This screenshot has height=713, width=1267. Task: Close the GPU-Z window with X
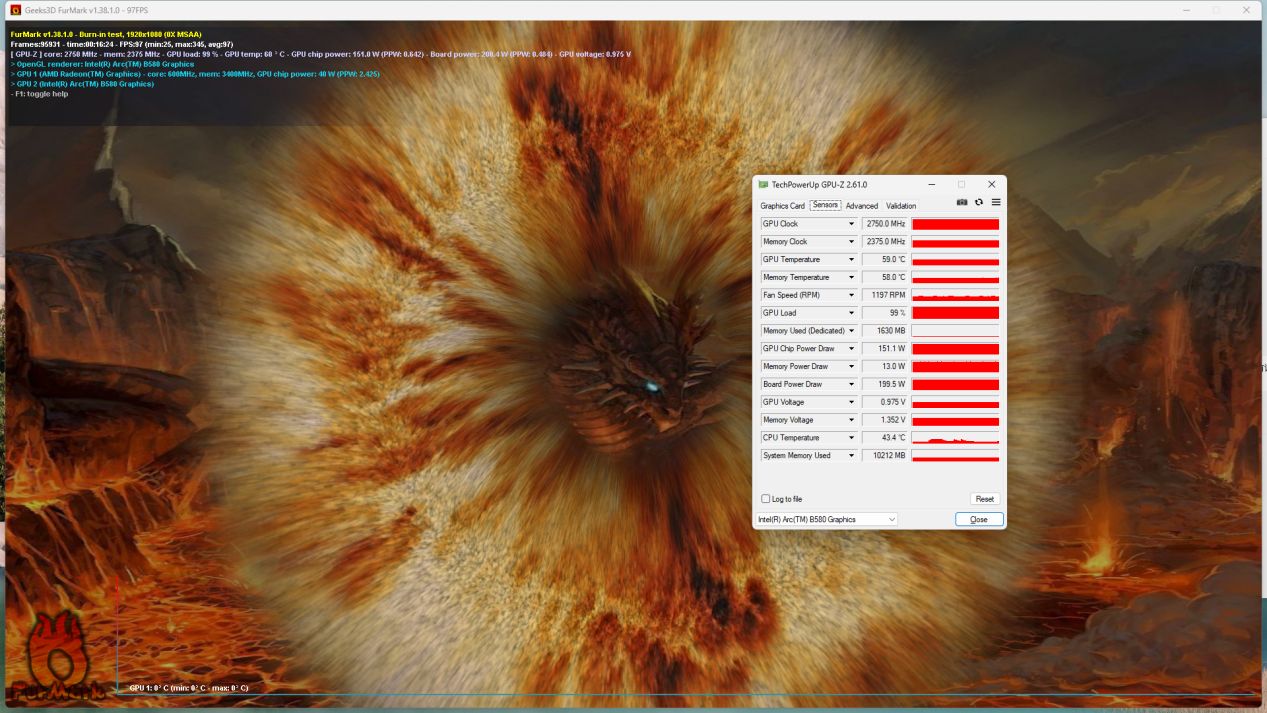[x=992, y=184]
